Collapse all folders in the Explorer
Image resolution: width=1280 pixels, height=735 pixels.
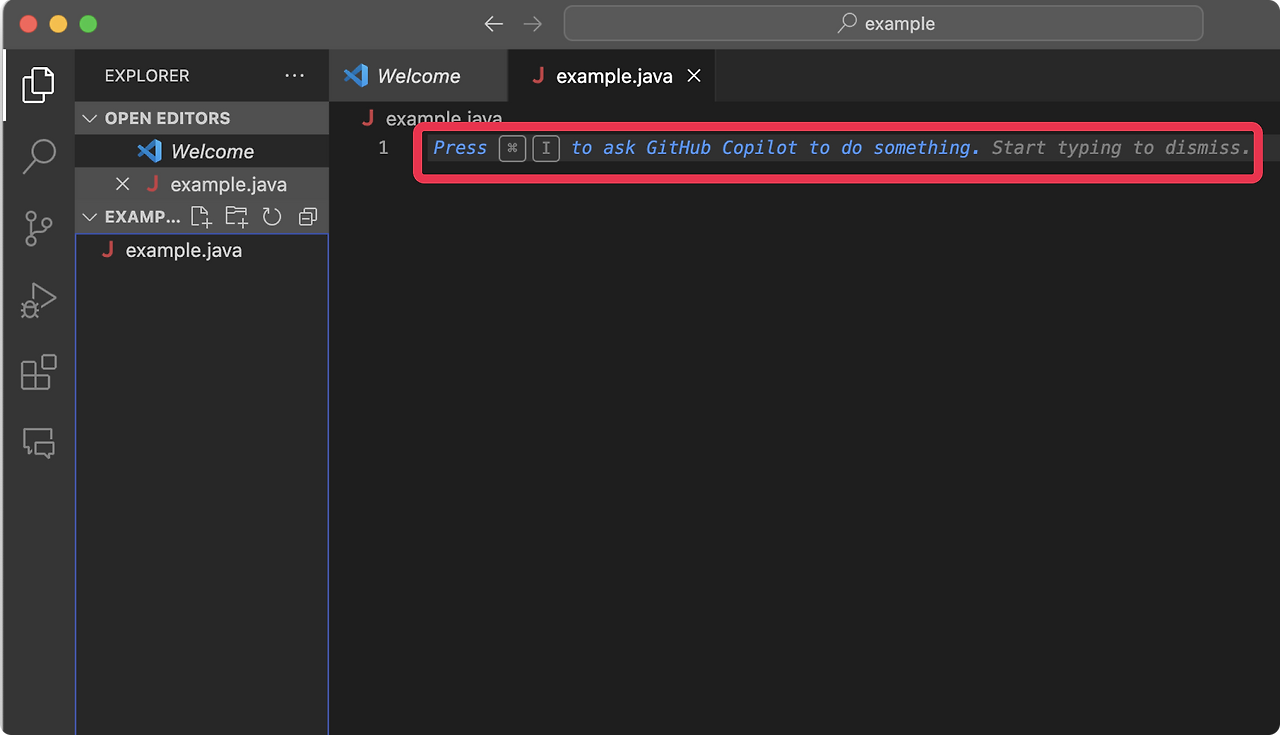[307, 216]
